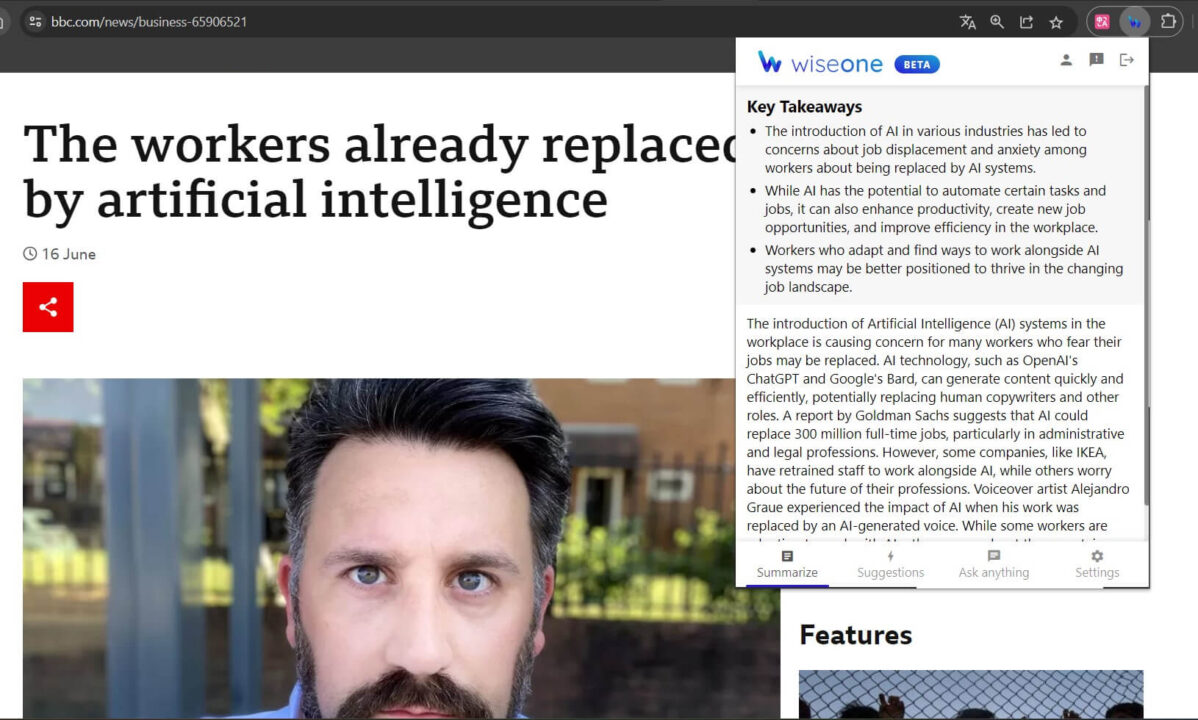Click the zoom magnifier icon in address bar
This screenshot has width=1198, height=720.
[997, 22]
